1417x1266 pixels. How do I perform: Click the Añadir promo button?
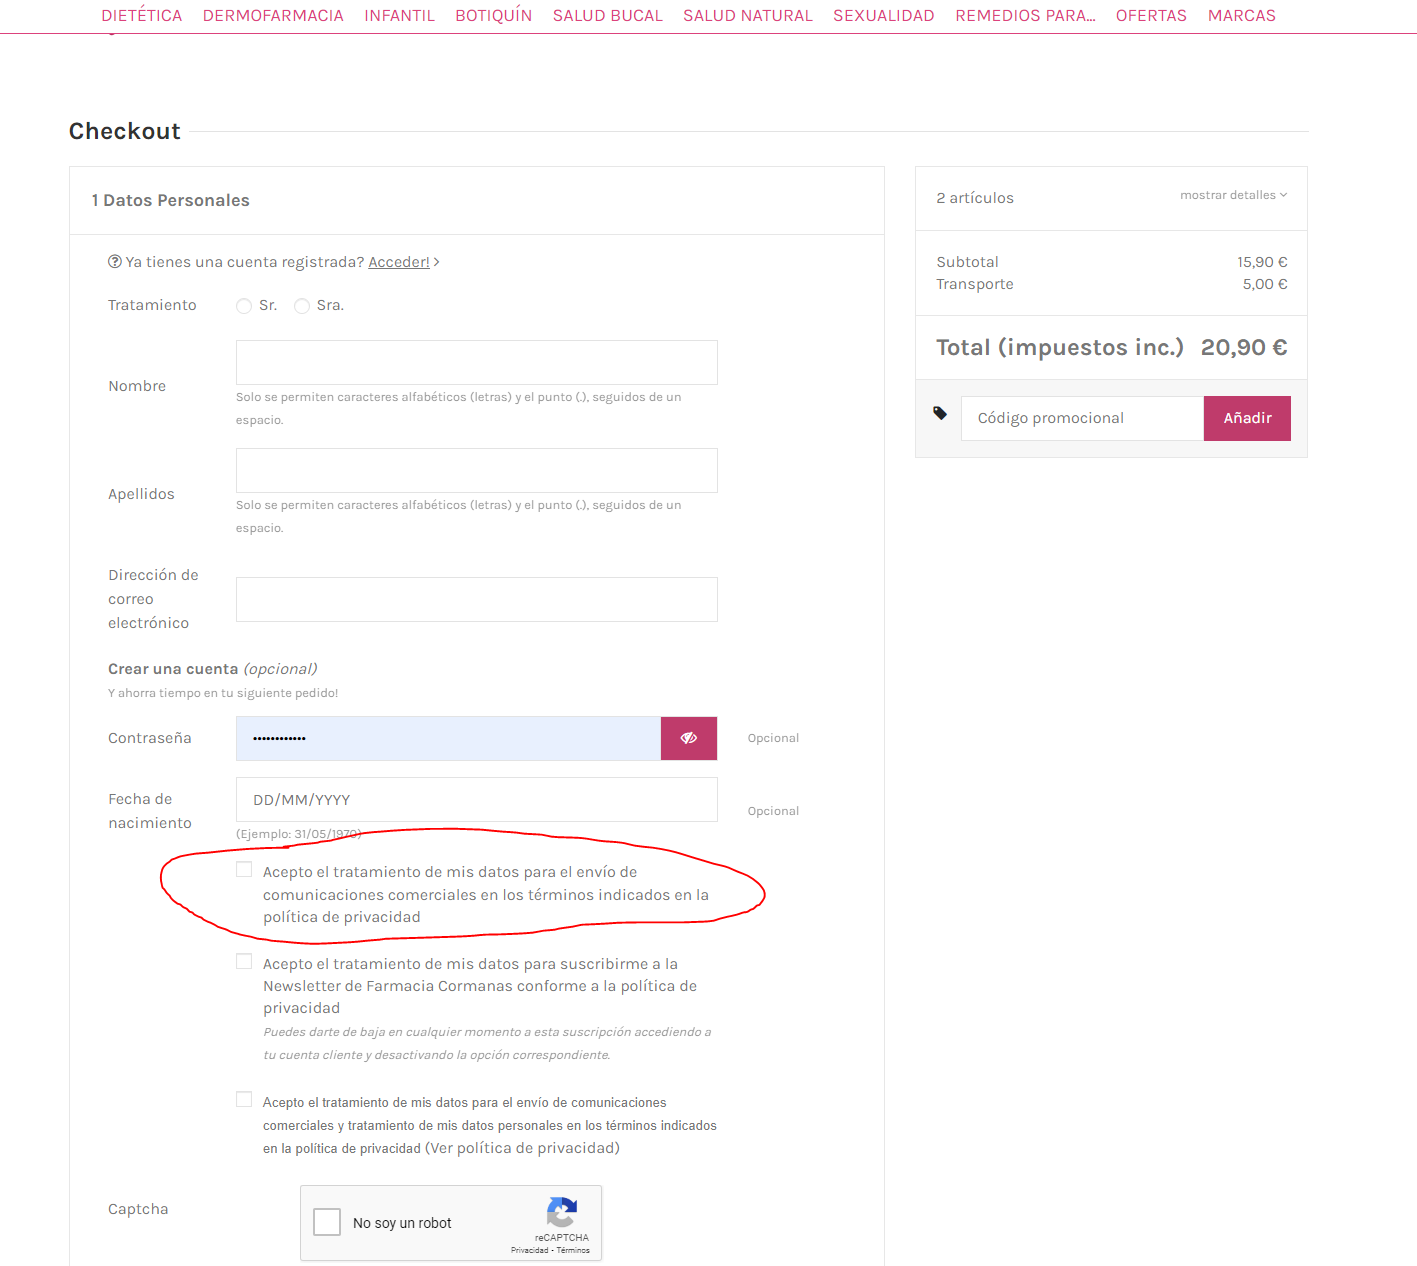pyautogui.click(x=1247, y=418)
